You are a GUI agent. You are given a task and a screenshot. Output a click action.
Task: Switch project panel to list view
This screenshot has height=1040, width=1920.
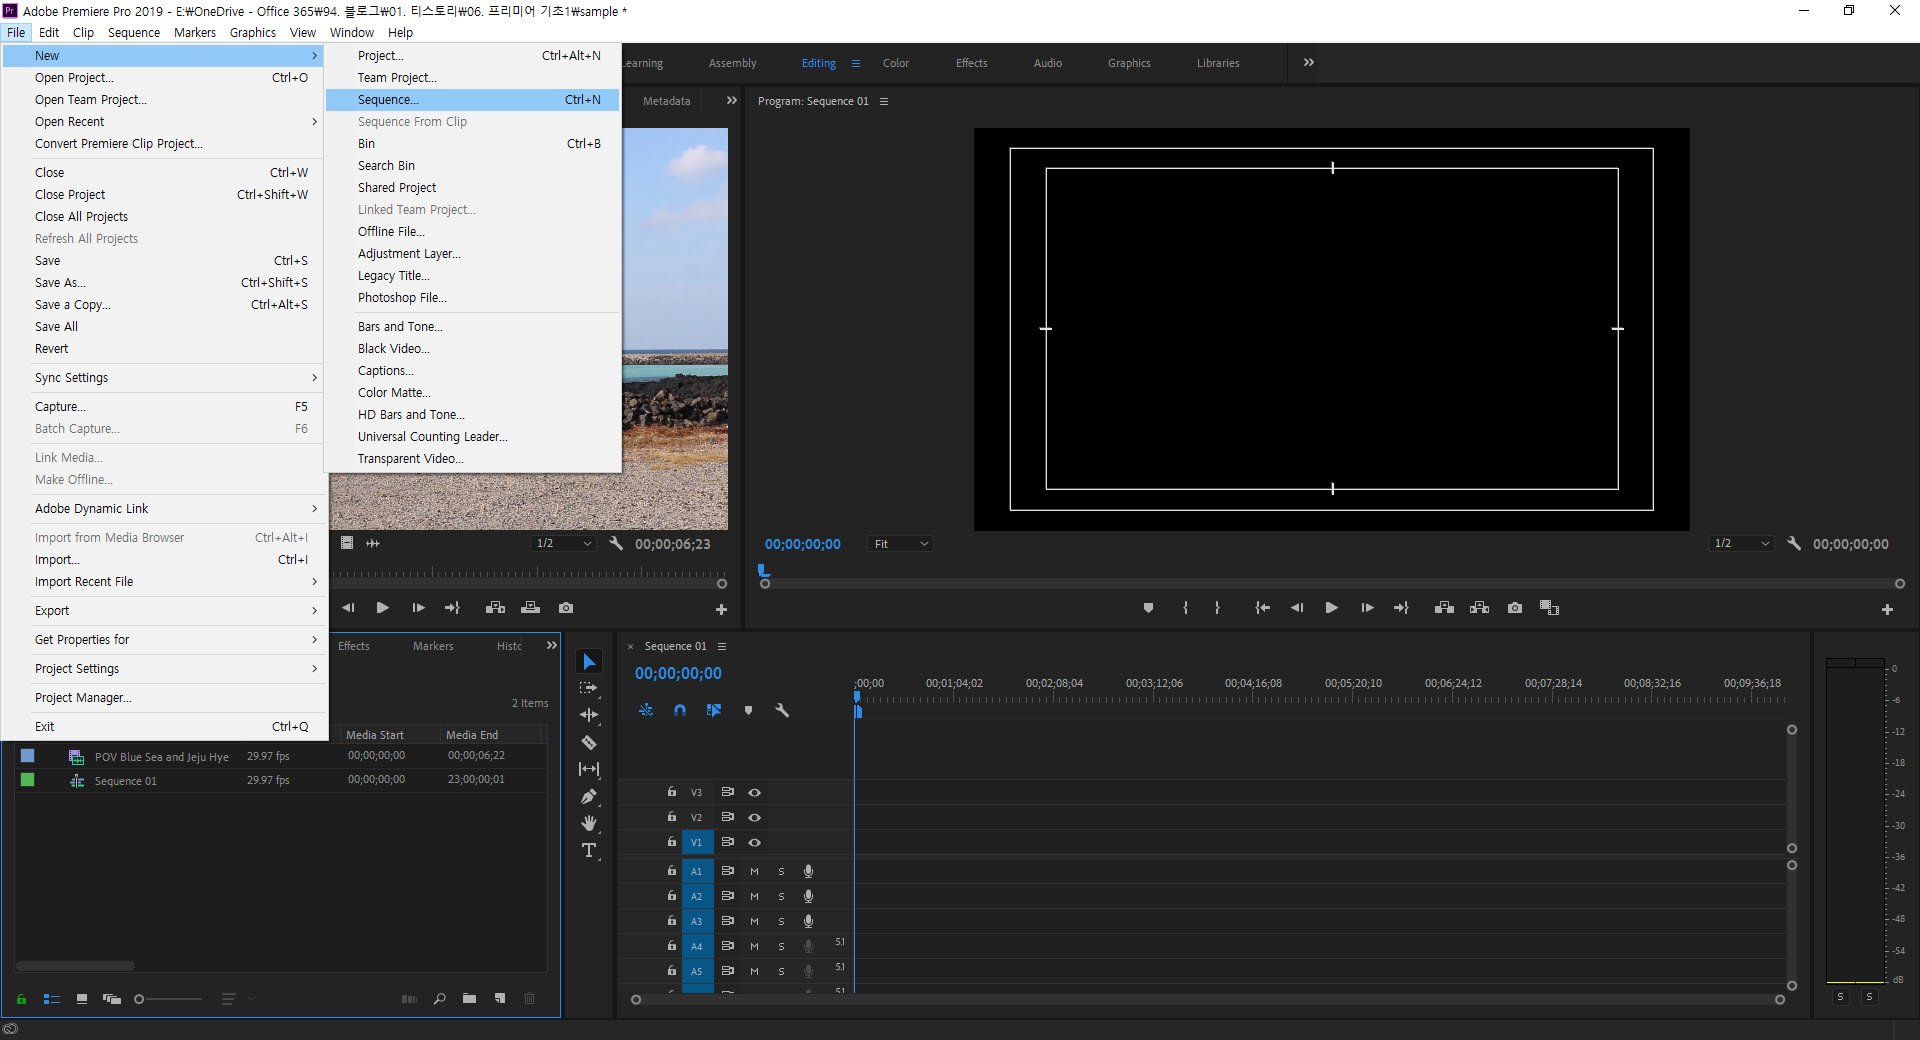pos(52,999)
